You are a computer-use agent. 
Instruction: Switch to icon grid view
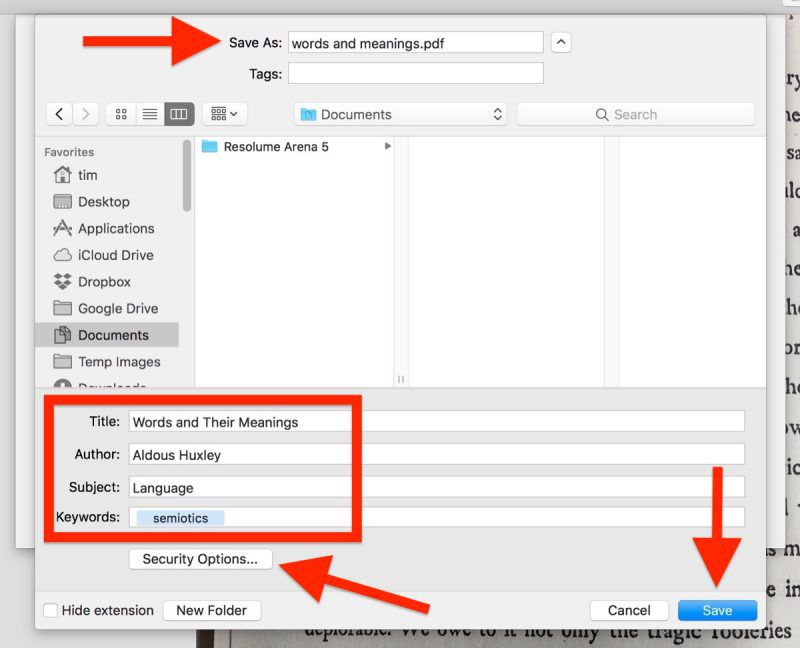(x=119, y=113)
